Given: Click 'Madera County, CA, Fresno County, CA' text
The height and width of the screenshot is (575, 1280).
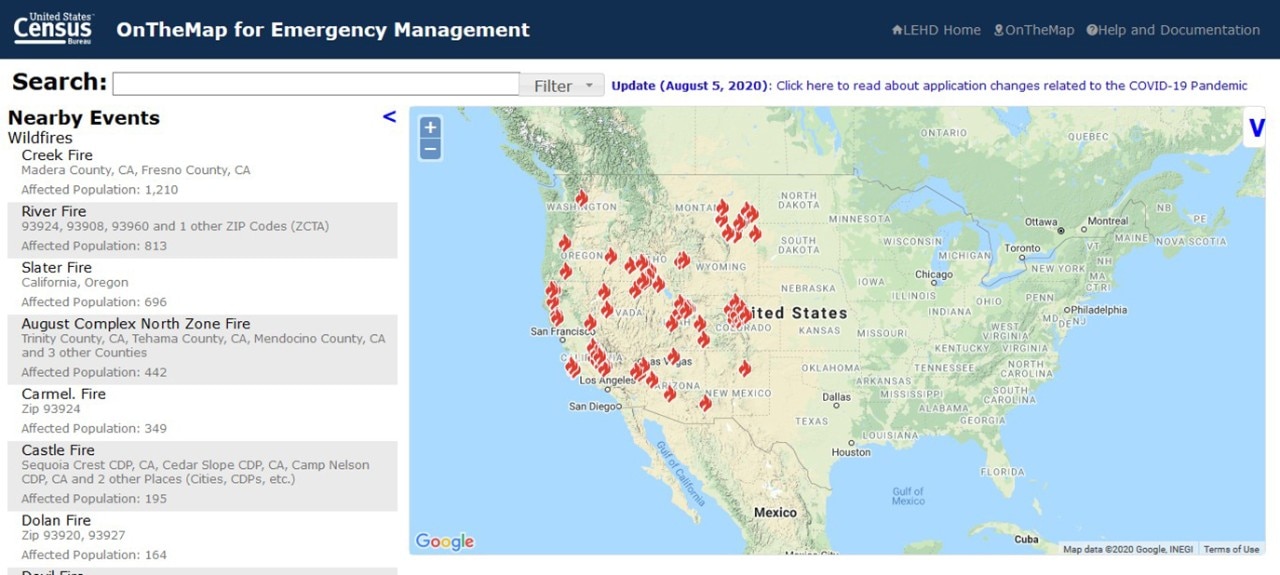Looking at the screenshot, I should tap(136, 170).
